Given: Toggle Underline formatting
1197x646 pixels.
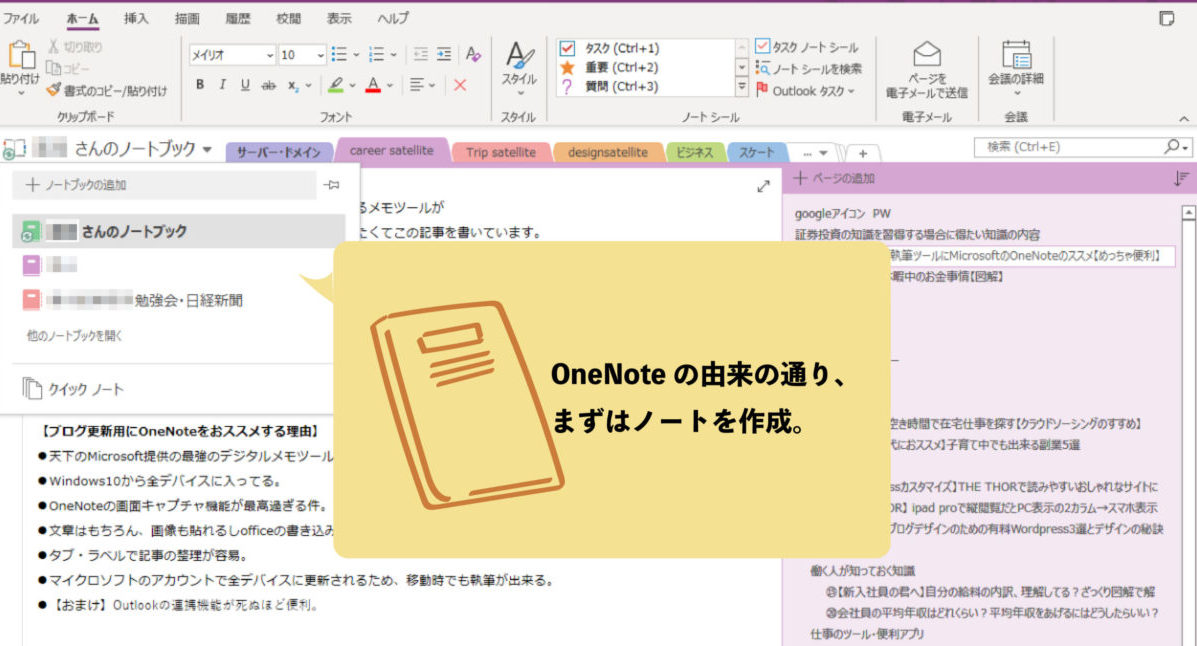Looking at the screenshot, I should (245, 85).
